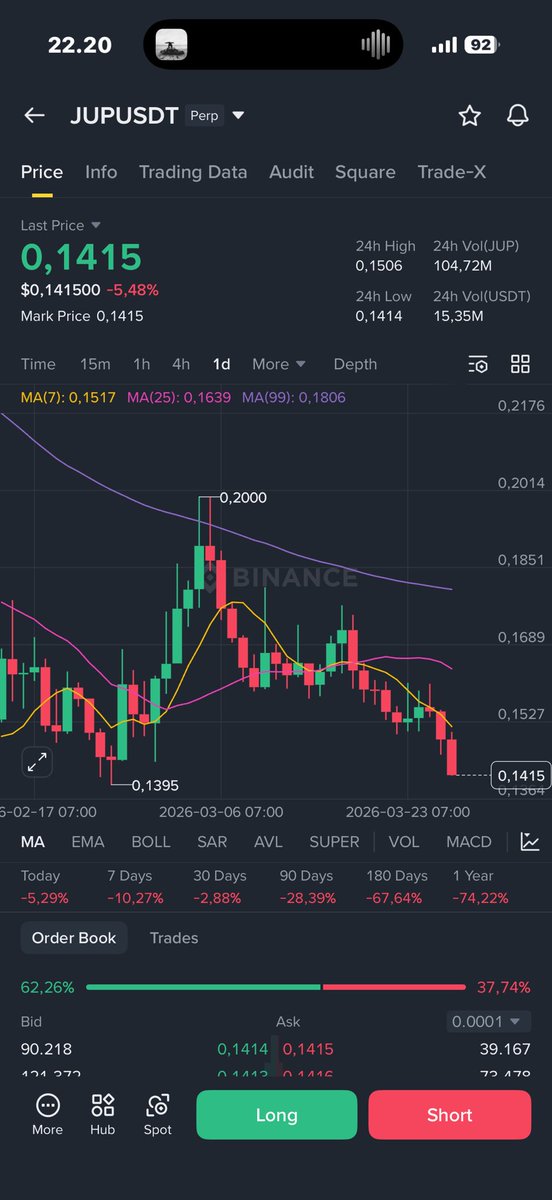Enable the BOLL indicator

[151, 842]
